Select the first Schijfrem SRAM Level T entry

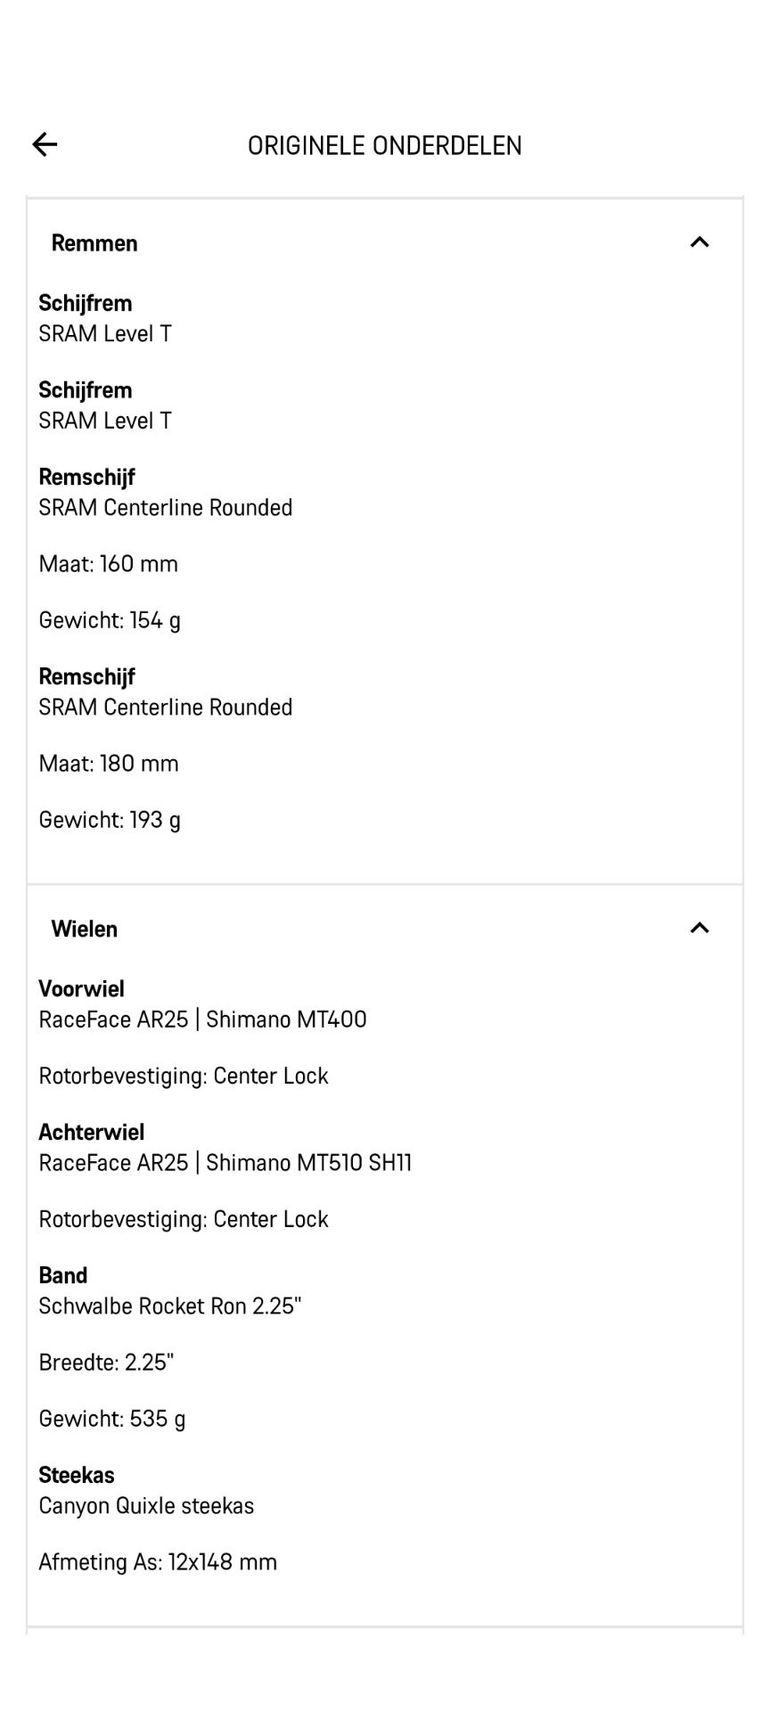click(x=105, y=318)
